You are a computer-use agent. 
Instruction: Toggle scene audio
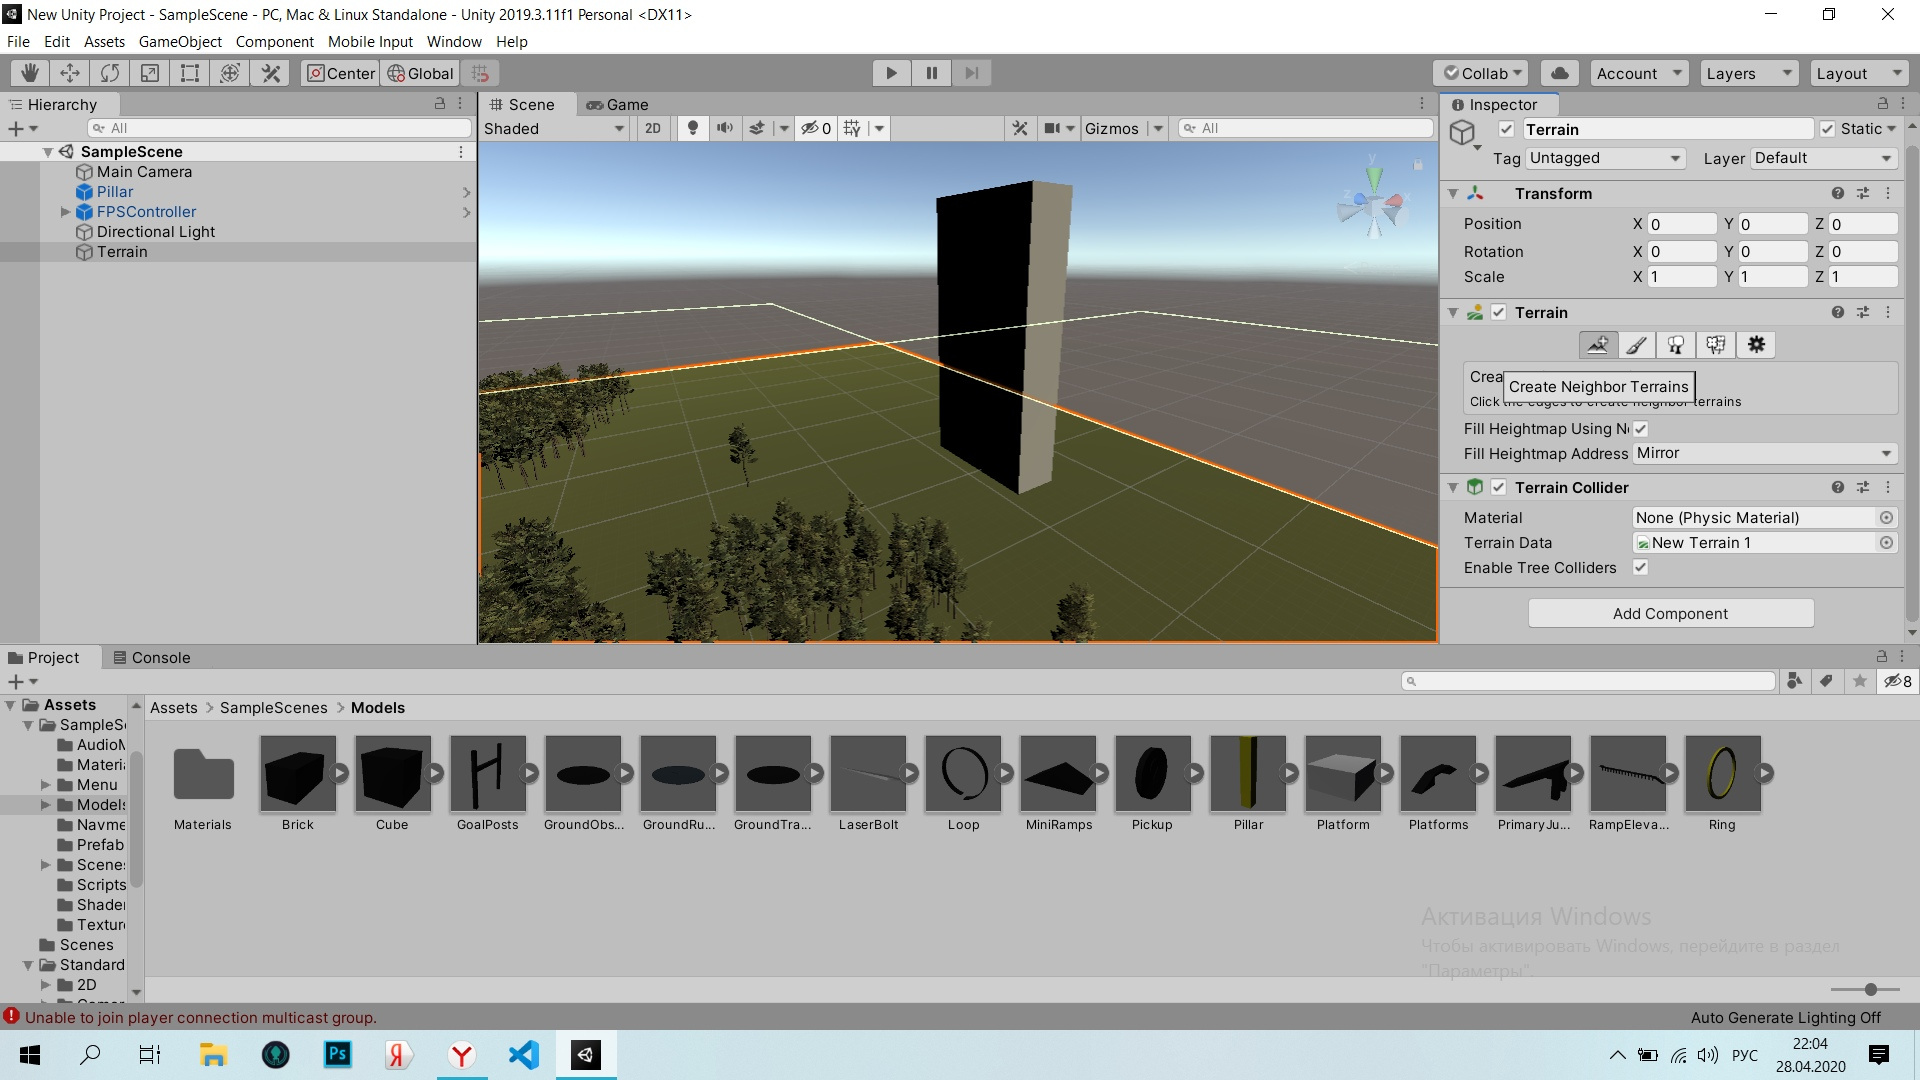click(725, 128)
